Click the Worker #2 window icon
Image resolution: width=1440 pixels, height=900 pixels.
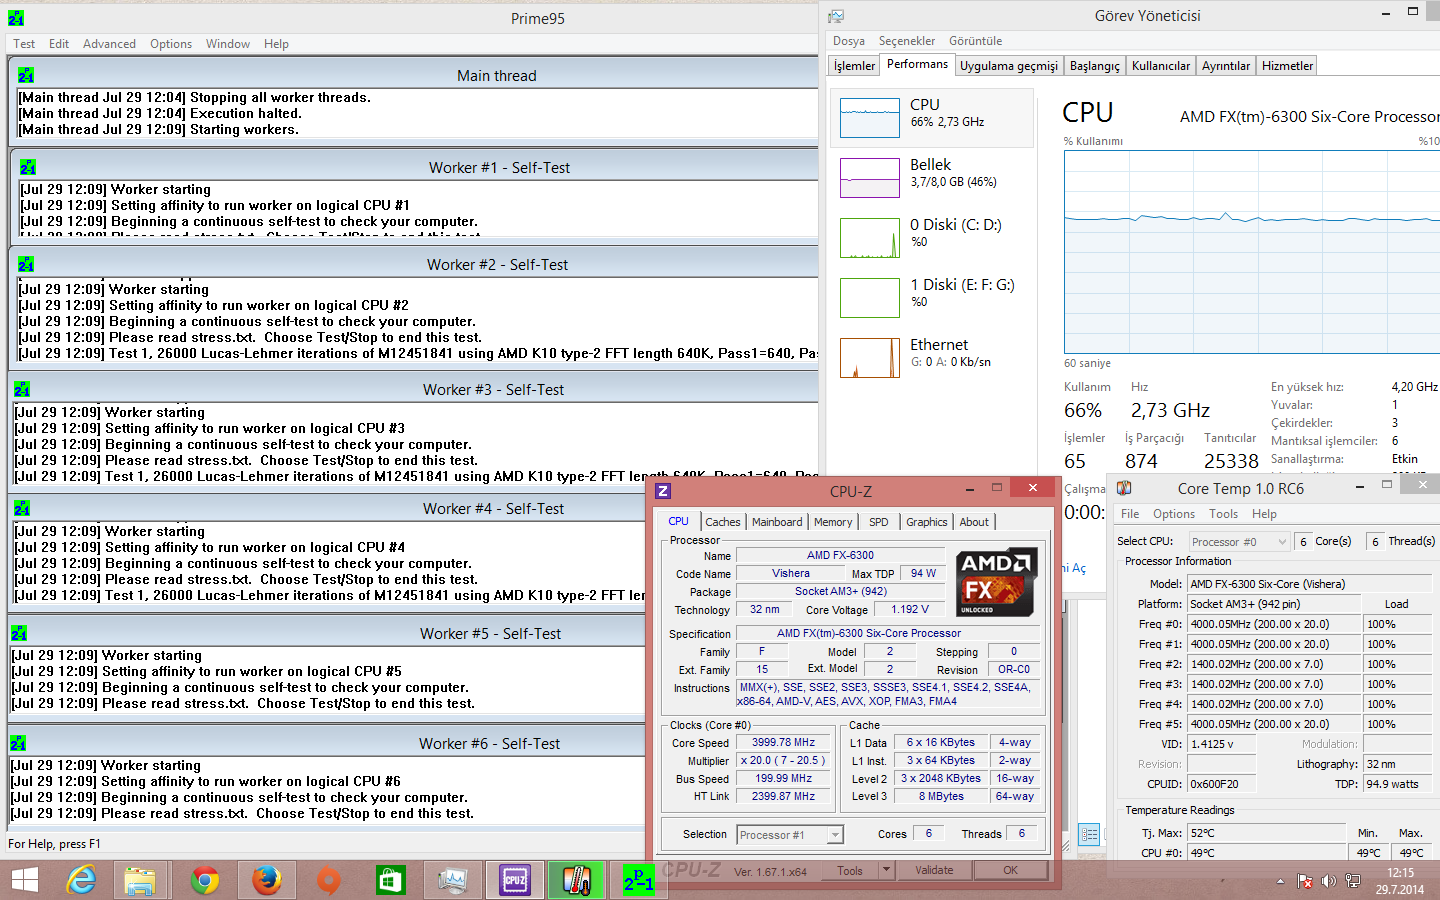tap(26, 264)
